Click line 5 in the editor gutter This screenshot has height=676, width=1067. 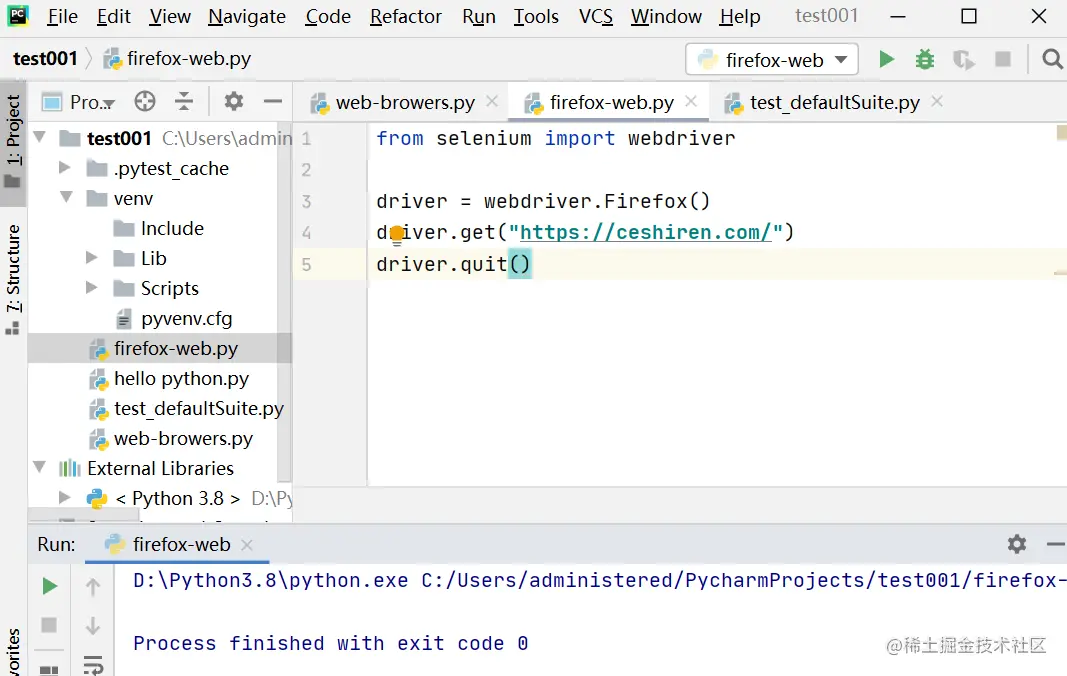pyautogui.click(x=306, y=264)
